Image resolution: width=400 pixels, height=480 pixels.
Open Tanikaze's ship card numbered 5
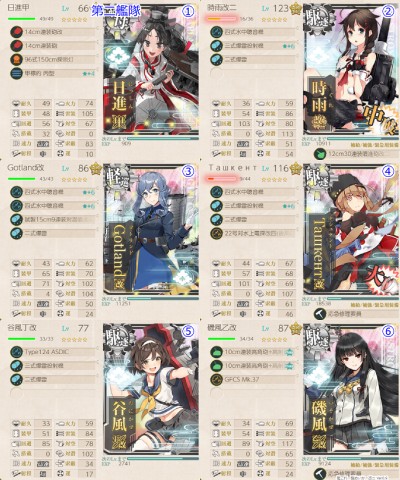(x=151, y=389)
